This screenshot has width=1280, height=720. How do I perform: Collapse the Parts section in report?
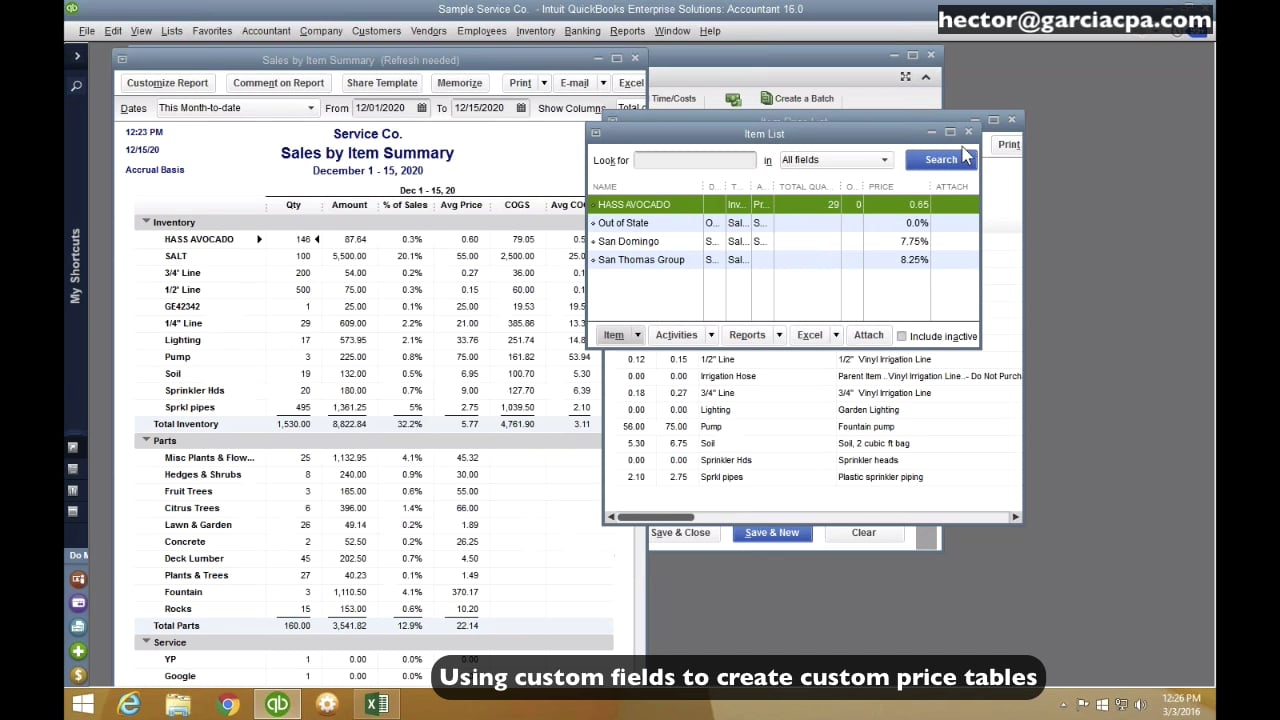click(x=146, y=440)
